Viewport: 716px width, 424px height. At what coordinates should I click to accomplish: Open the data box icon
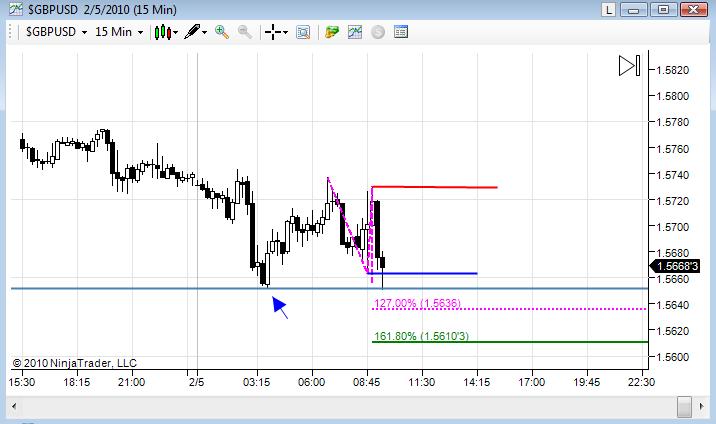(x=303, y=32)
